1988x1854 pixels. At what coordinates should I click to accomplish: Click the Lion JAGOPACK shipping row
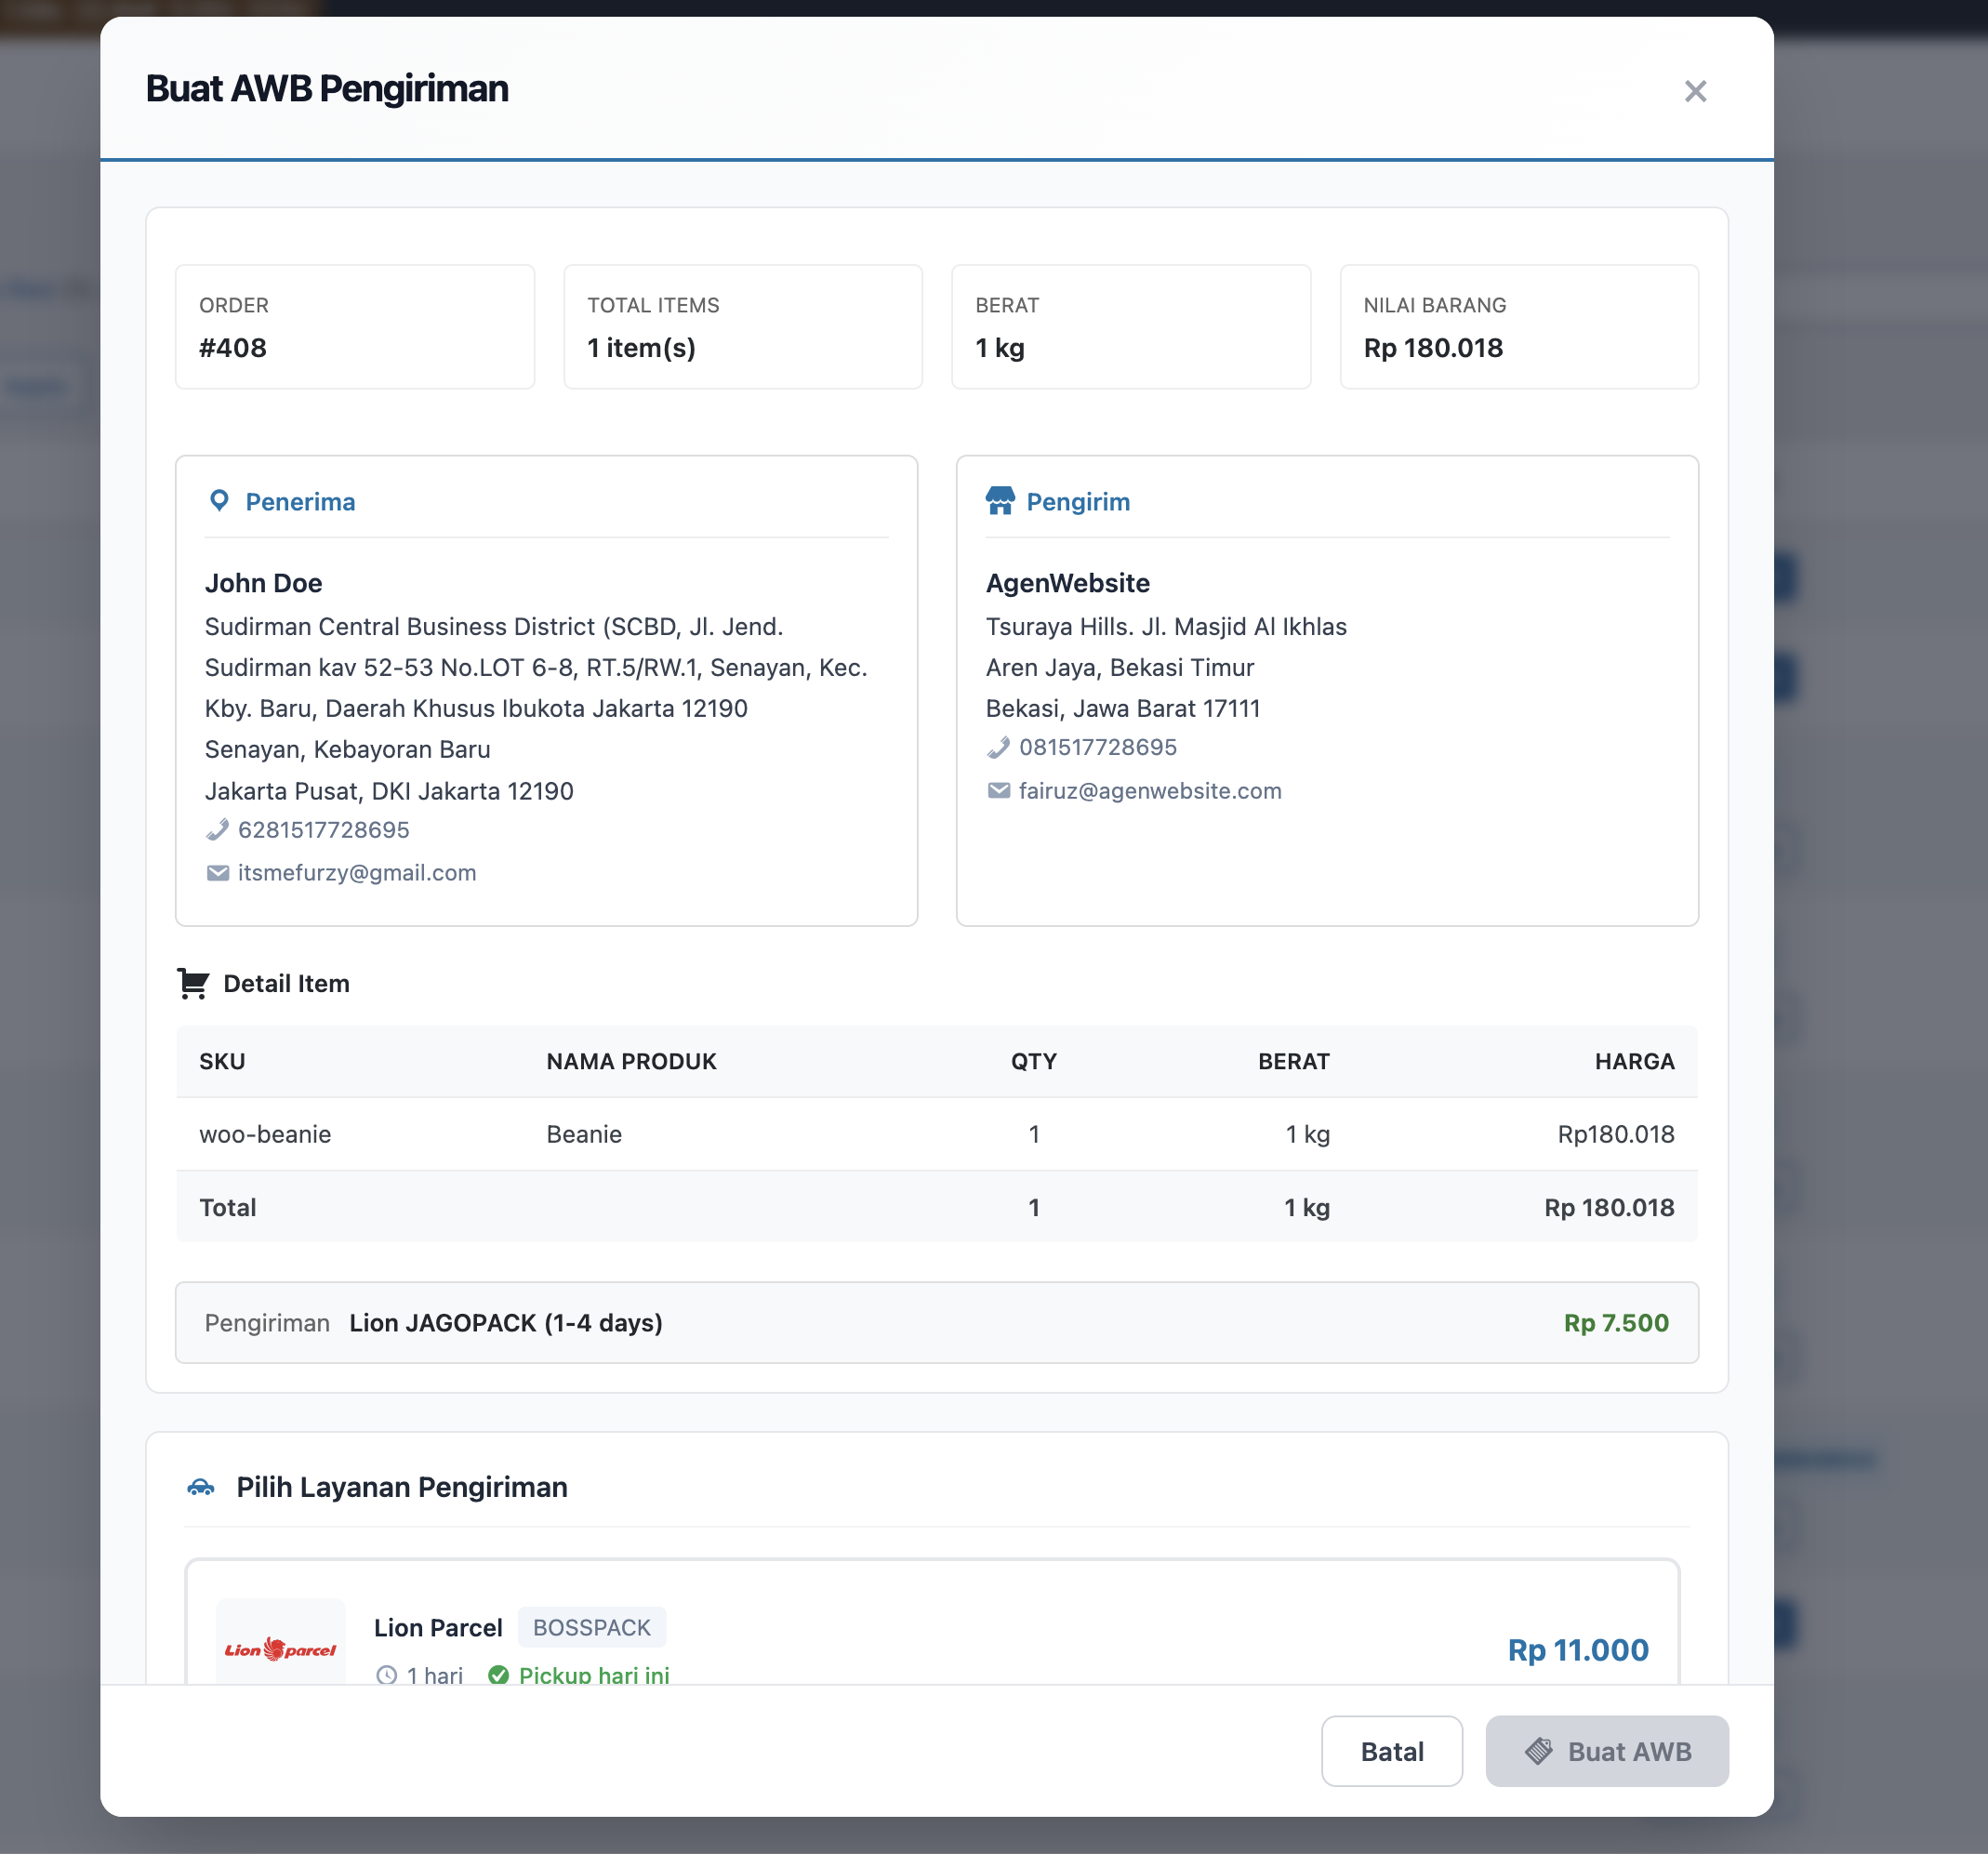pyautogui.click(x=936, y=1322)
